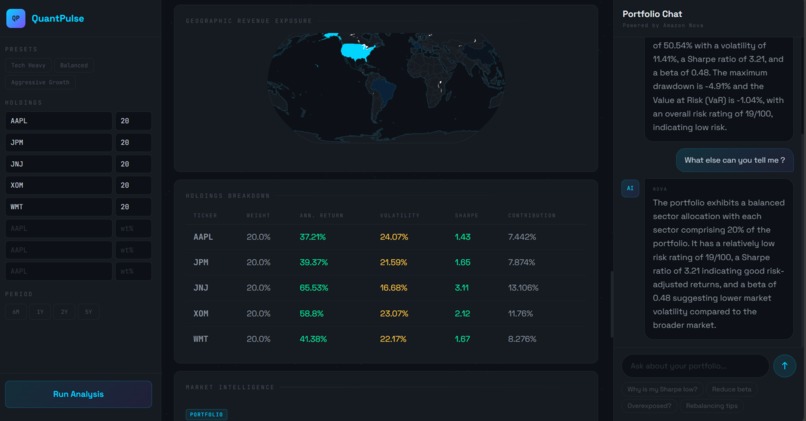This screenshot has height=421, width=806.
Task: Click the 8.276% contribution value
Action: point(522,339)
